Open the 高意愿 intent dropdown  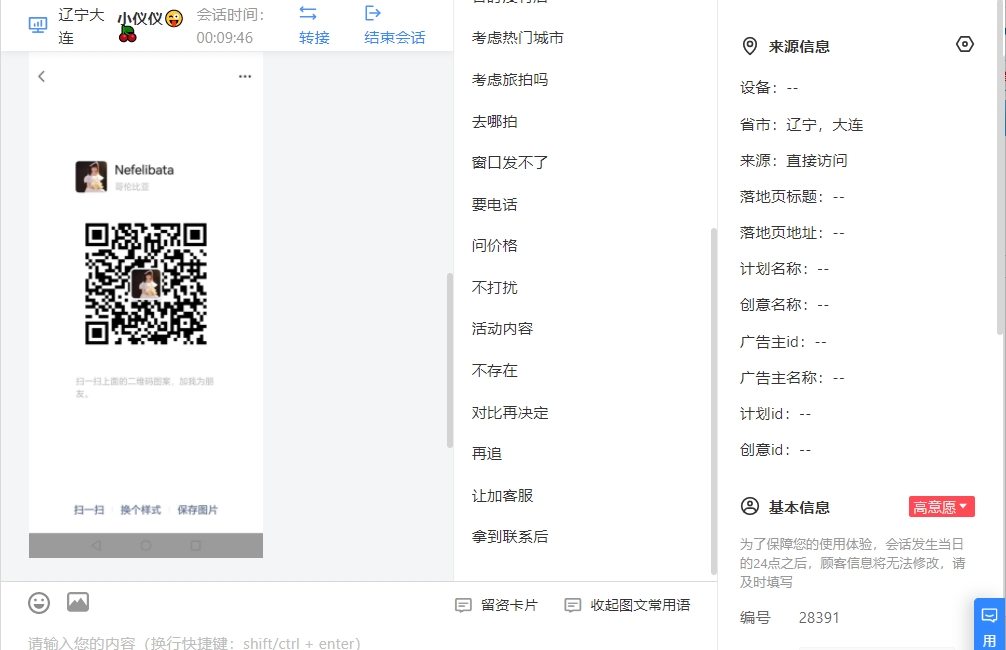click(941, 507)
